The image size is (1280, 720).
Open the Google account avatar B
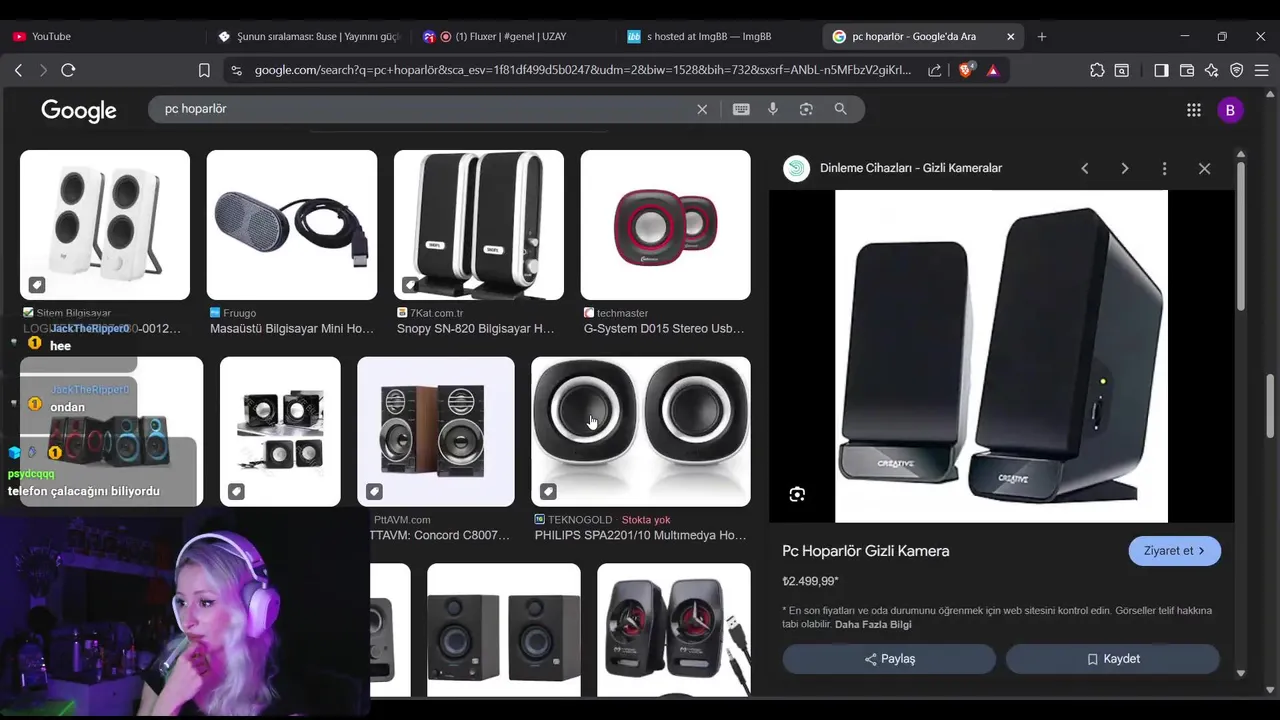[1230, 110]
